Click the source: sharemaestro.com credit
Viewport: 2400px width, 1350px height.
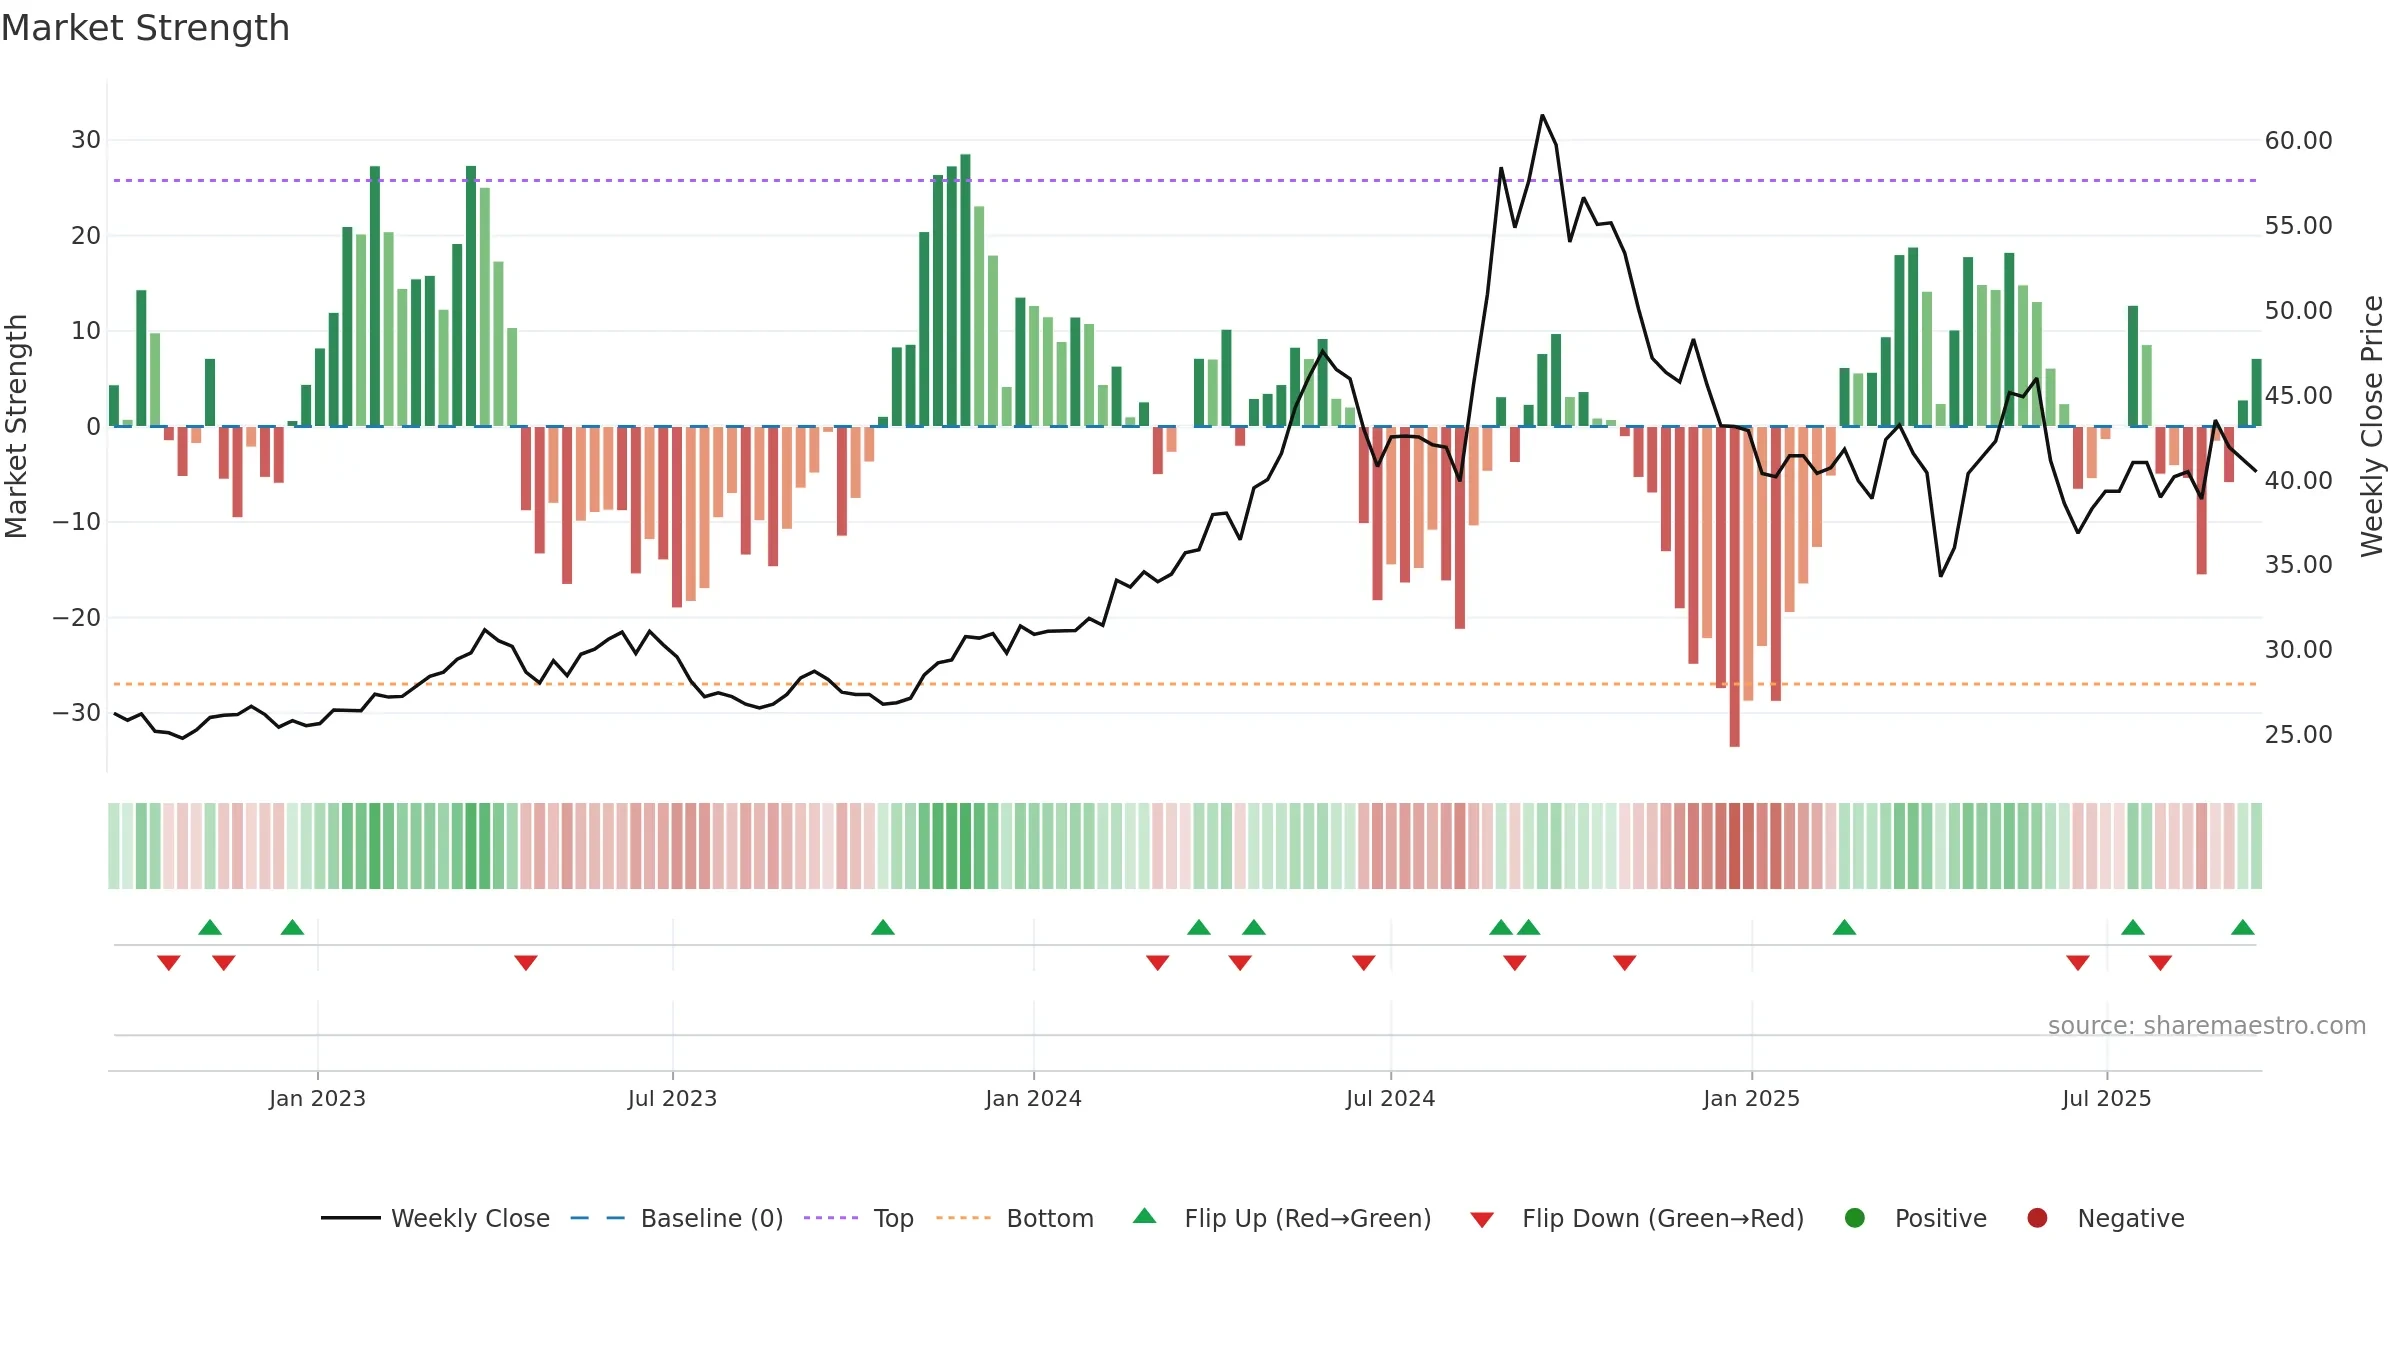point(2207,1026)
